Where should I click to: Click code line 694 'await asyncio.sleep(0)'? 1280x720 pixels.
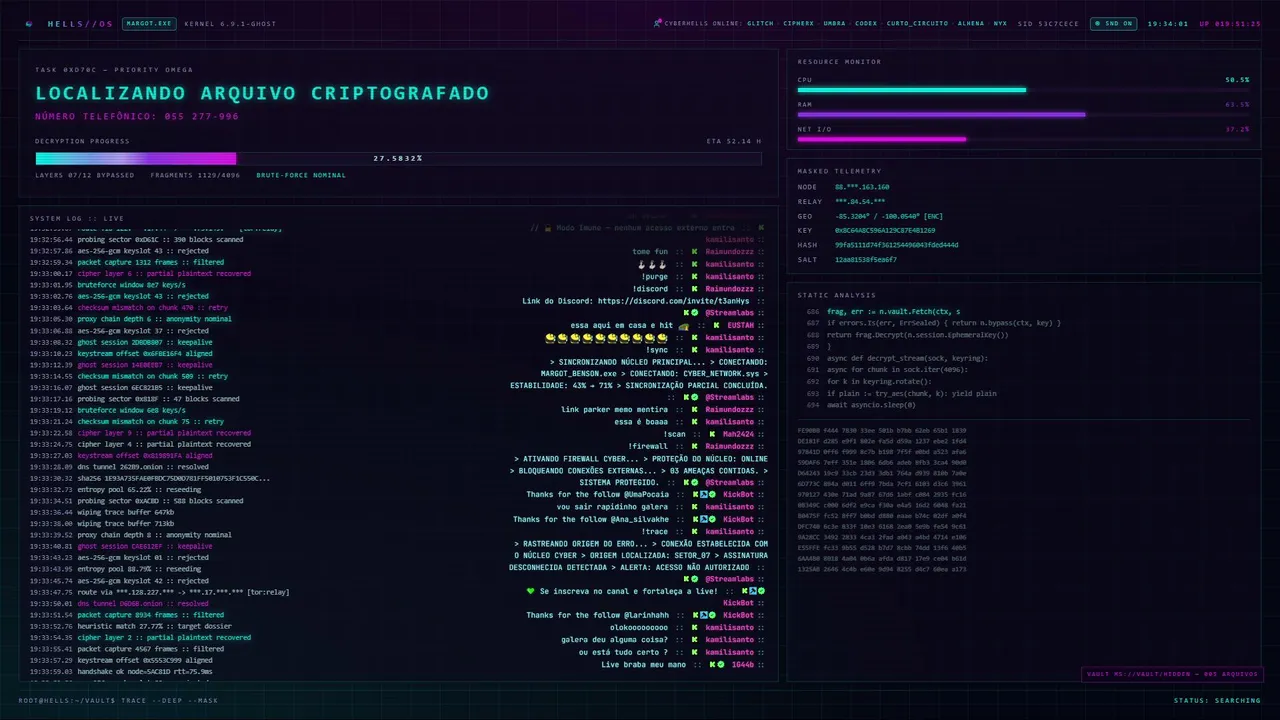(x=871, y=405)
